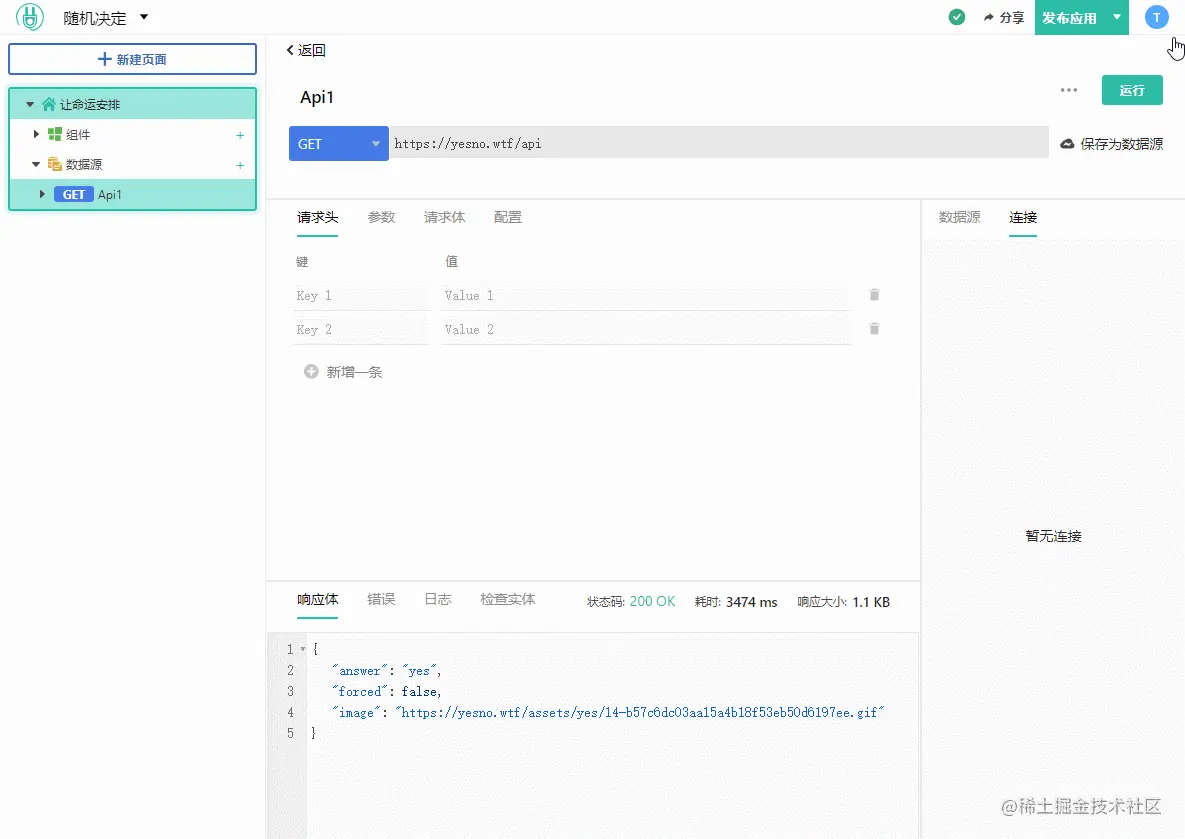Image resolution: width=1185 pixels, height=839 pixels.
Task: Add a new component with plus icon
Action: (x=240, y=135)
